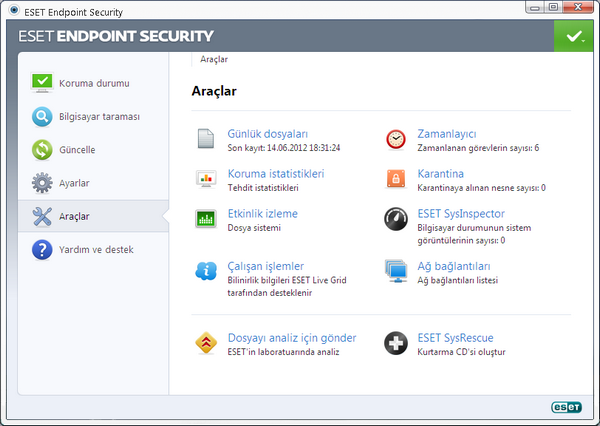This screenshot has height=426, width=600.
Task: Click the ESET SysInspector gauge icon
Action: pyautogui.click(x=396, y=219)
